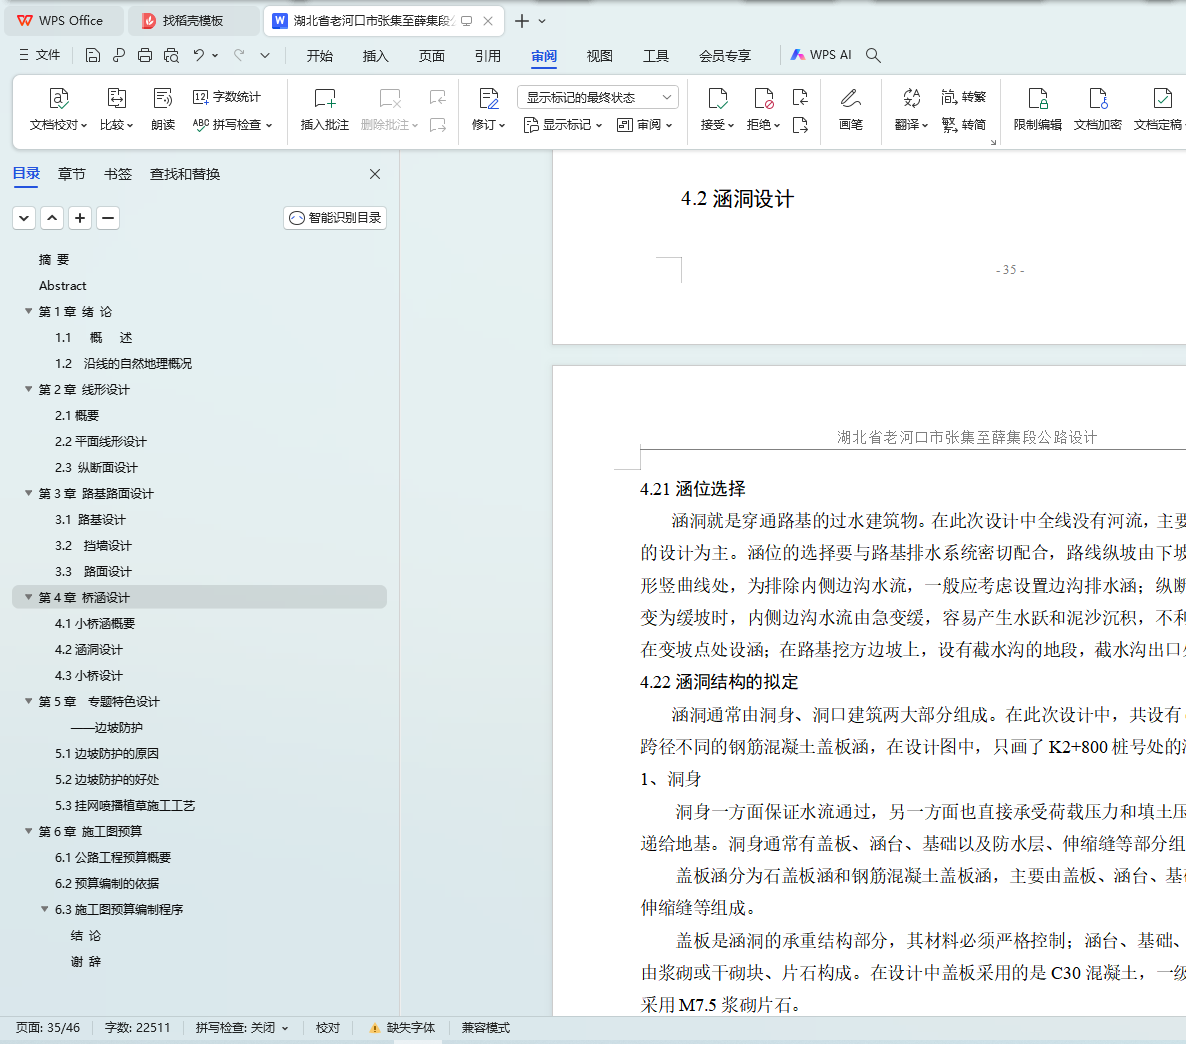The image size is (1186, 1044).
Task: Open 字数统计 word count
Action: tap(227, 97)
